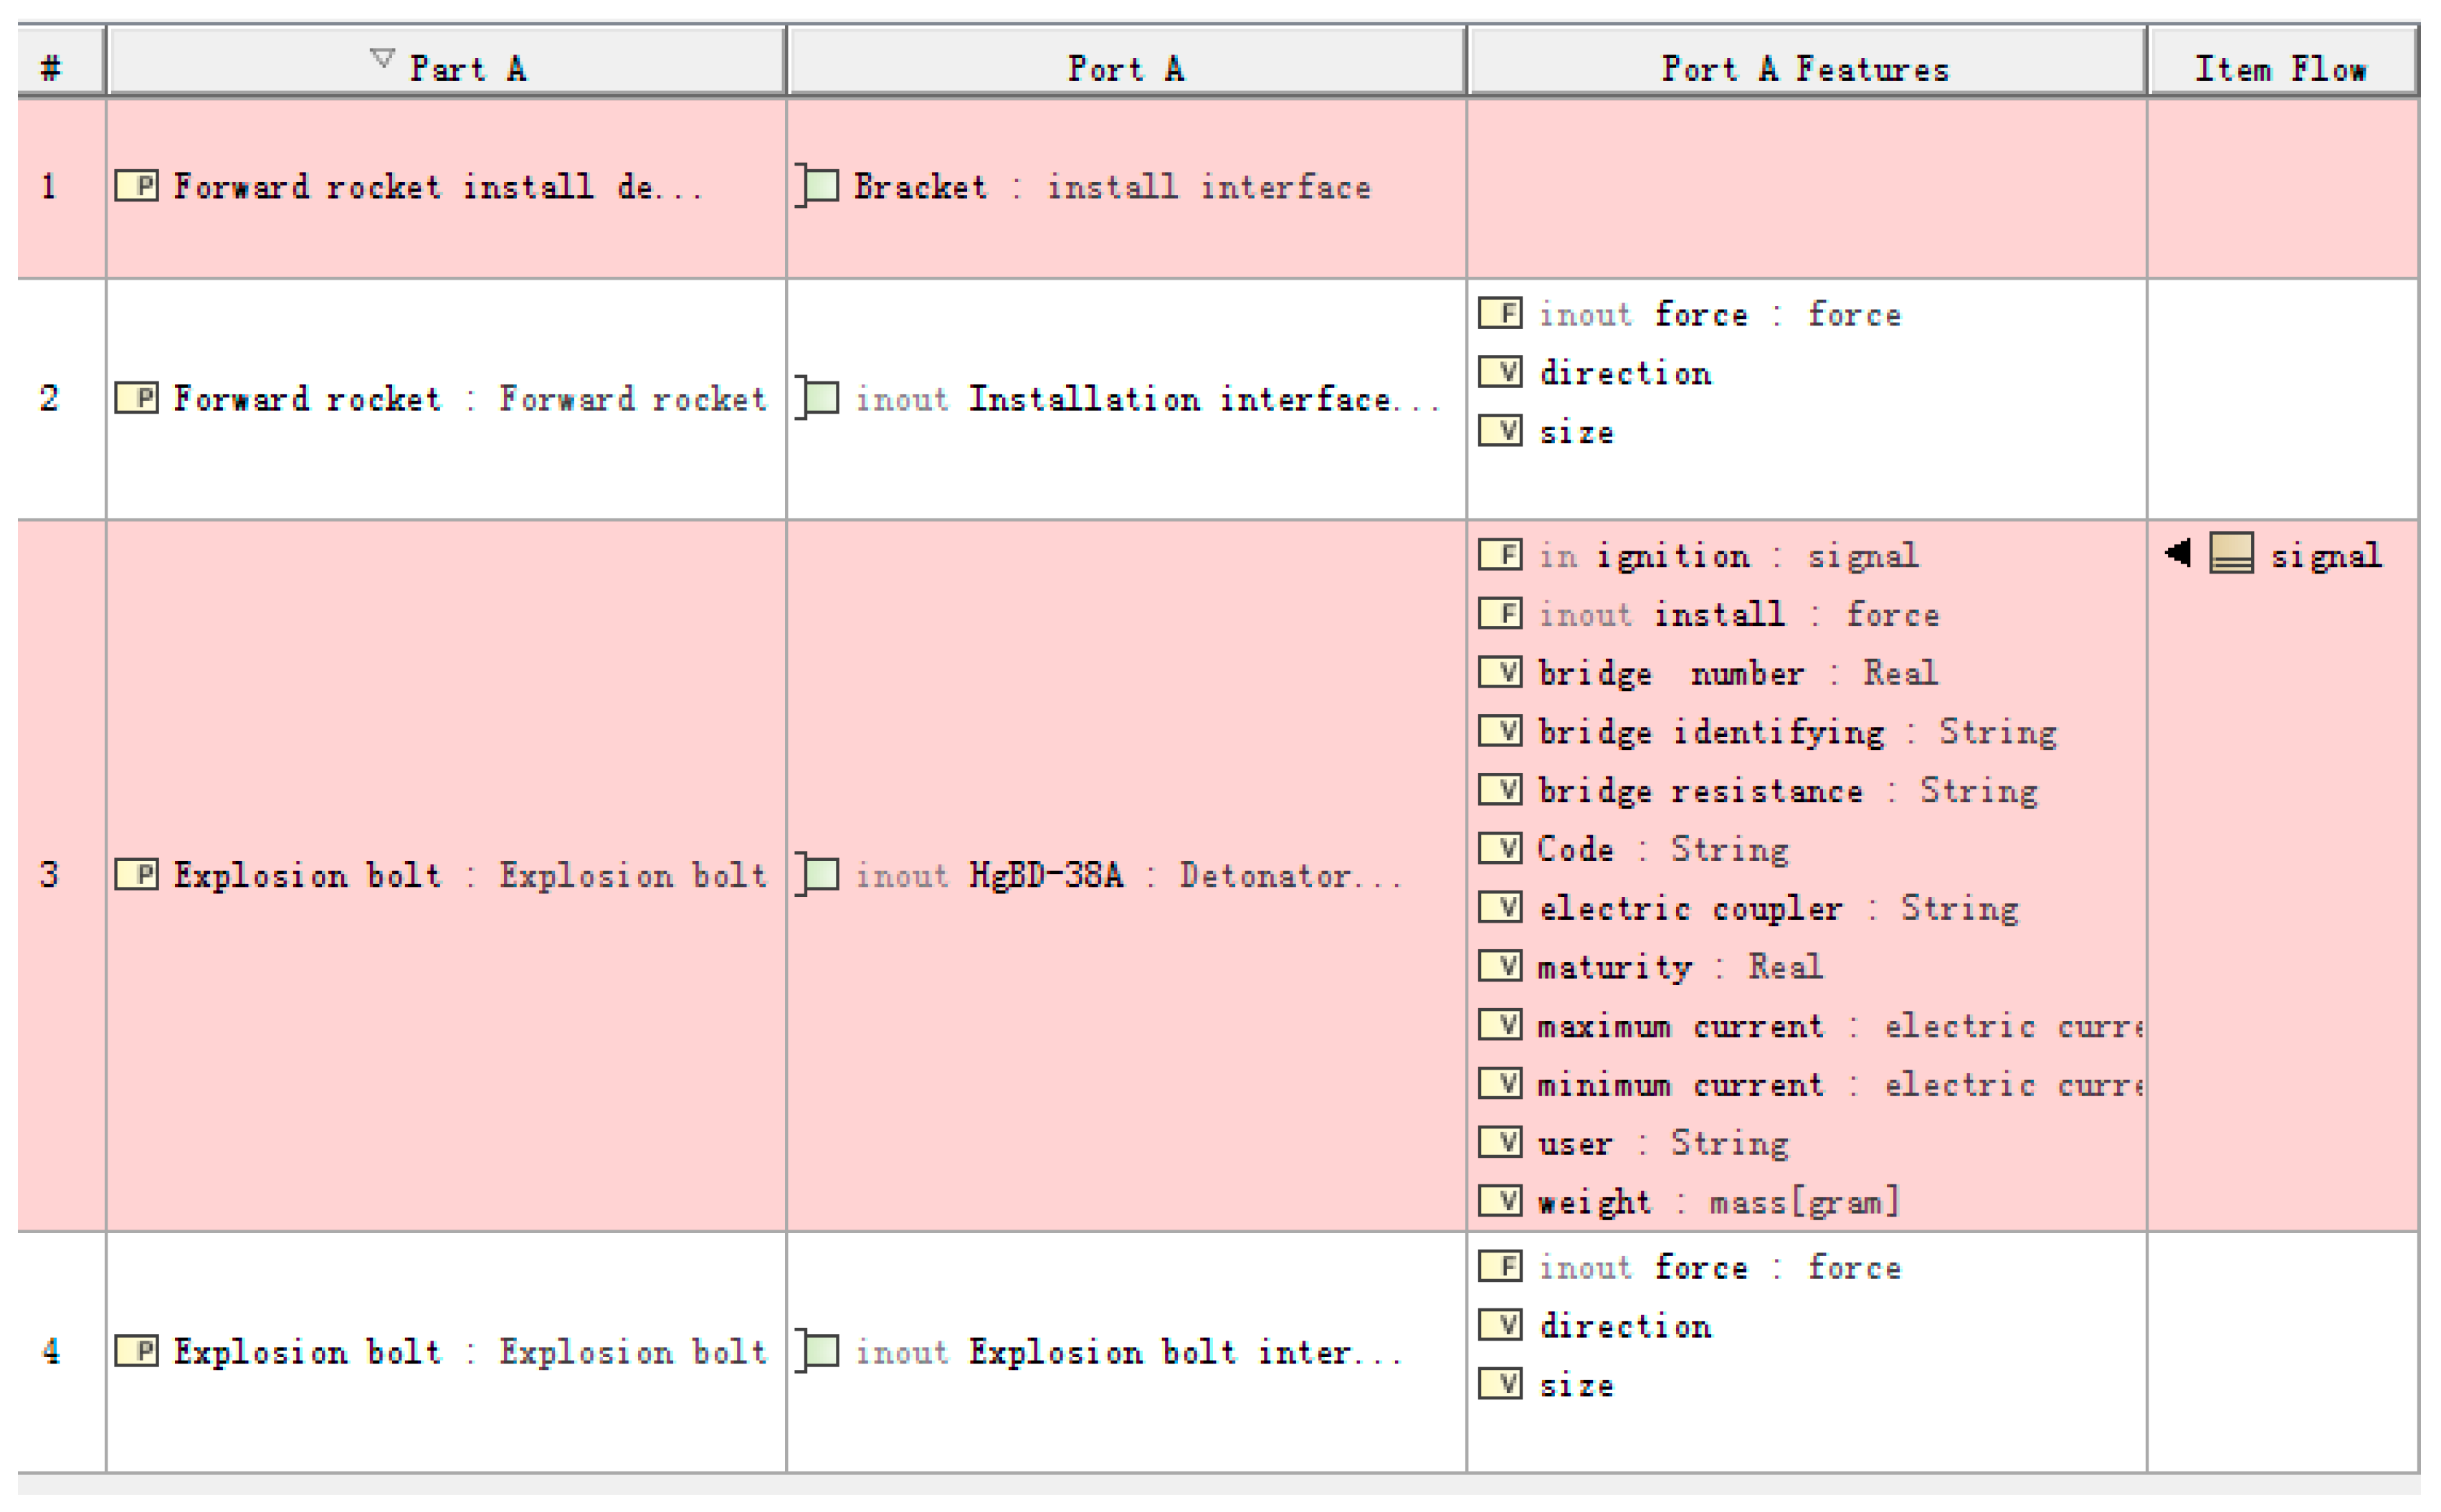Click flow property icon for in ignition
The image size is (2441, 1512).
(1500, 555)
